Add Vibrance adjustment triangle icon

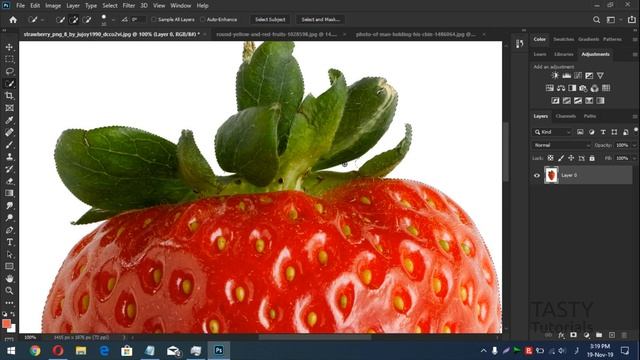tap(600, 76)
